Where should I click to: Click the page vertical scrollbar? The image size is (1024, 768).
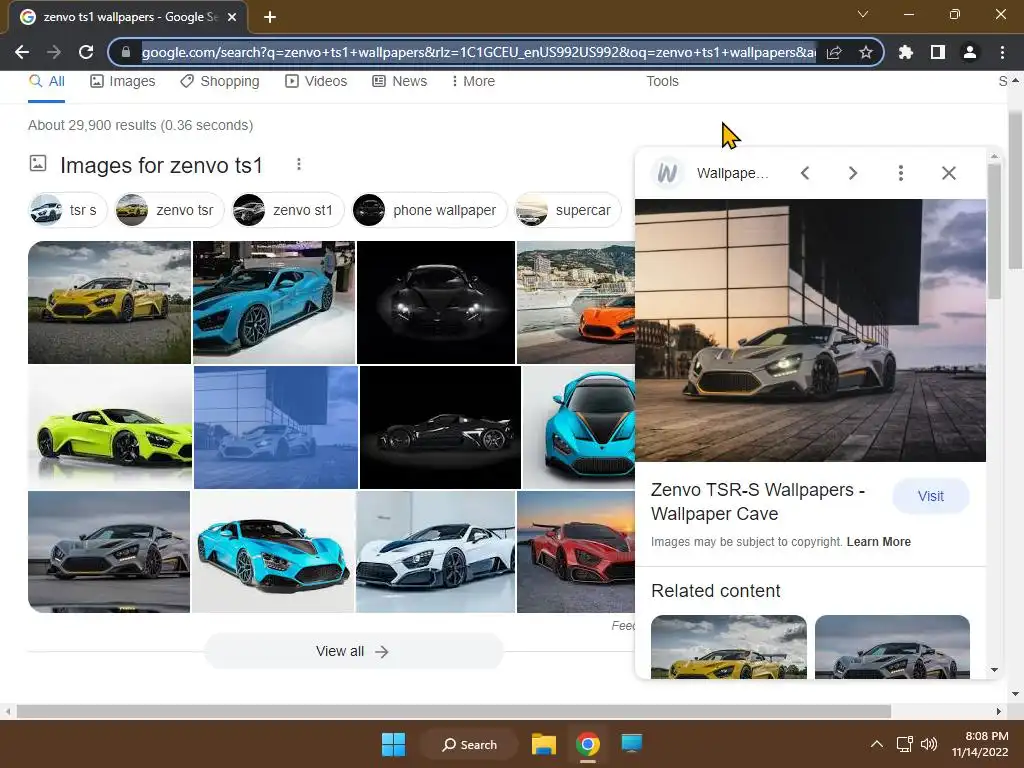pos(1015,189)
